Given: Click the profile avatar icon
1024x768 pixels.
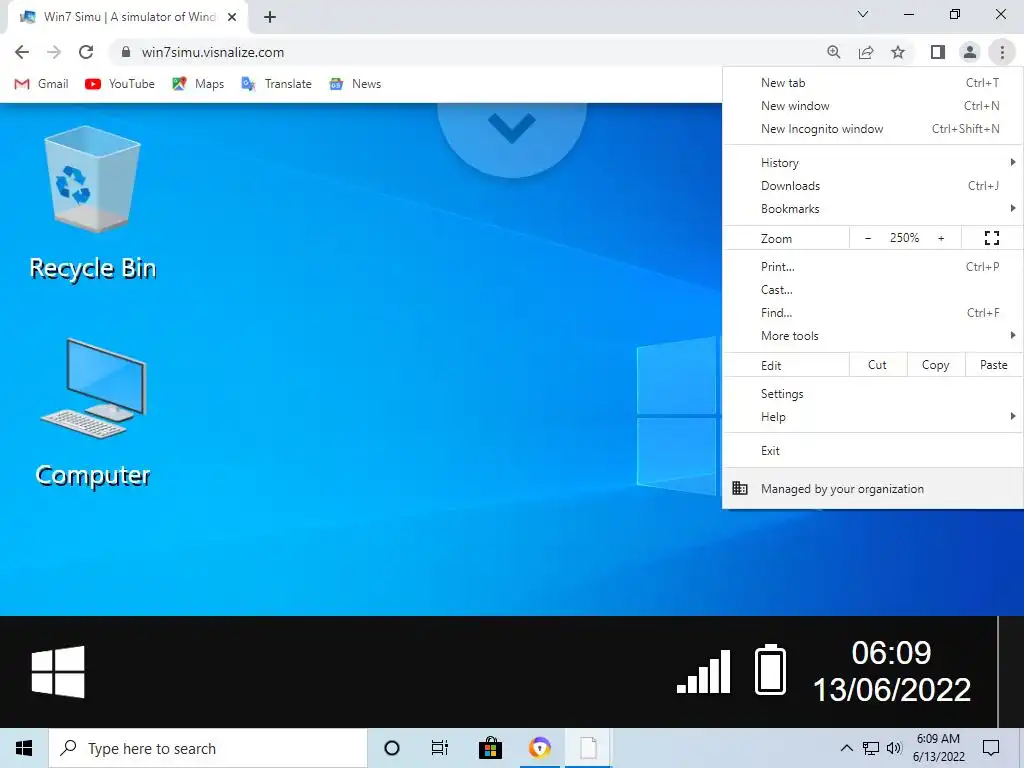Looking at the screenshot, I should 970,52.
